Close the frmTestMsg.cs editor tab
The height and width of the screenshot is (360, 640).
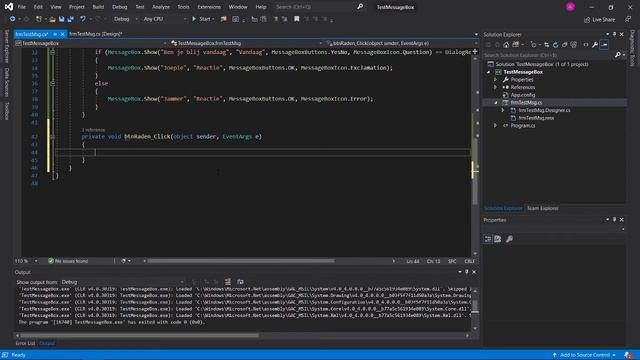[x=62, y=34]
